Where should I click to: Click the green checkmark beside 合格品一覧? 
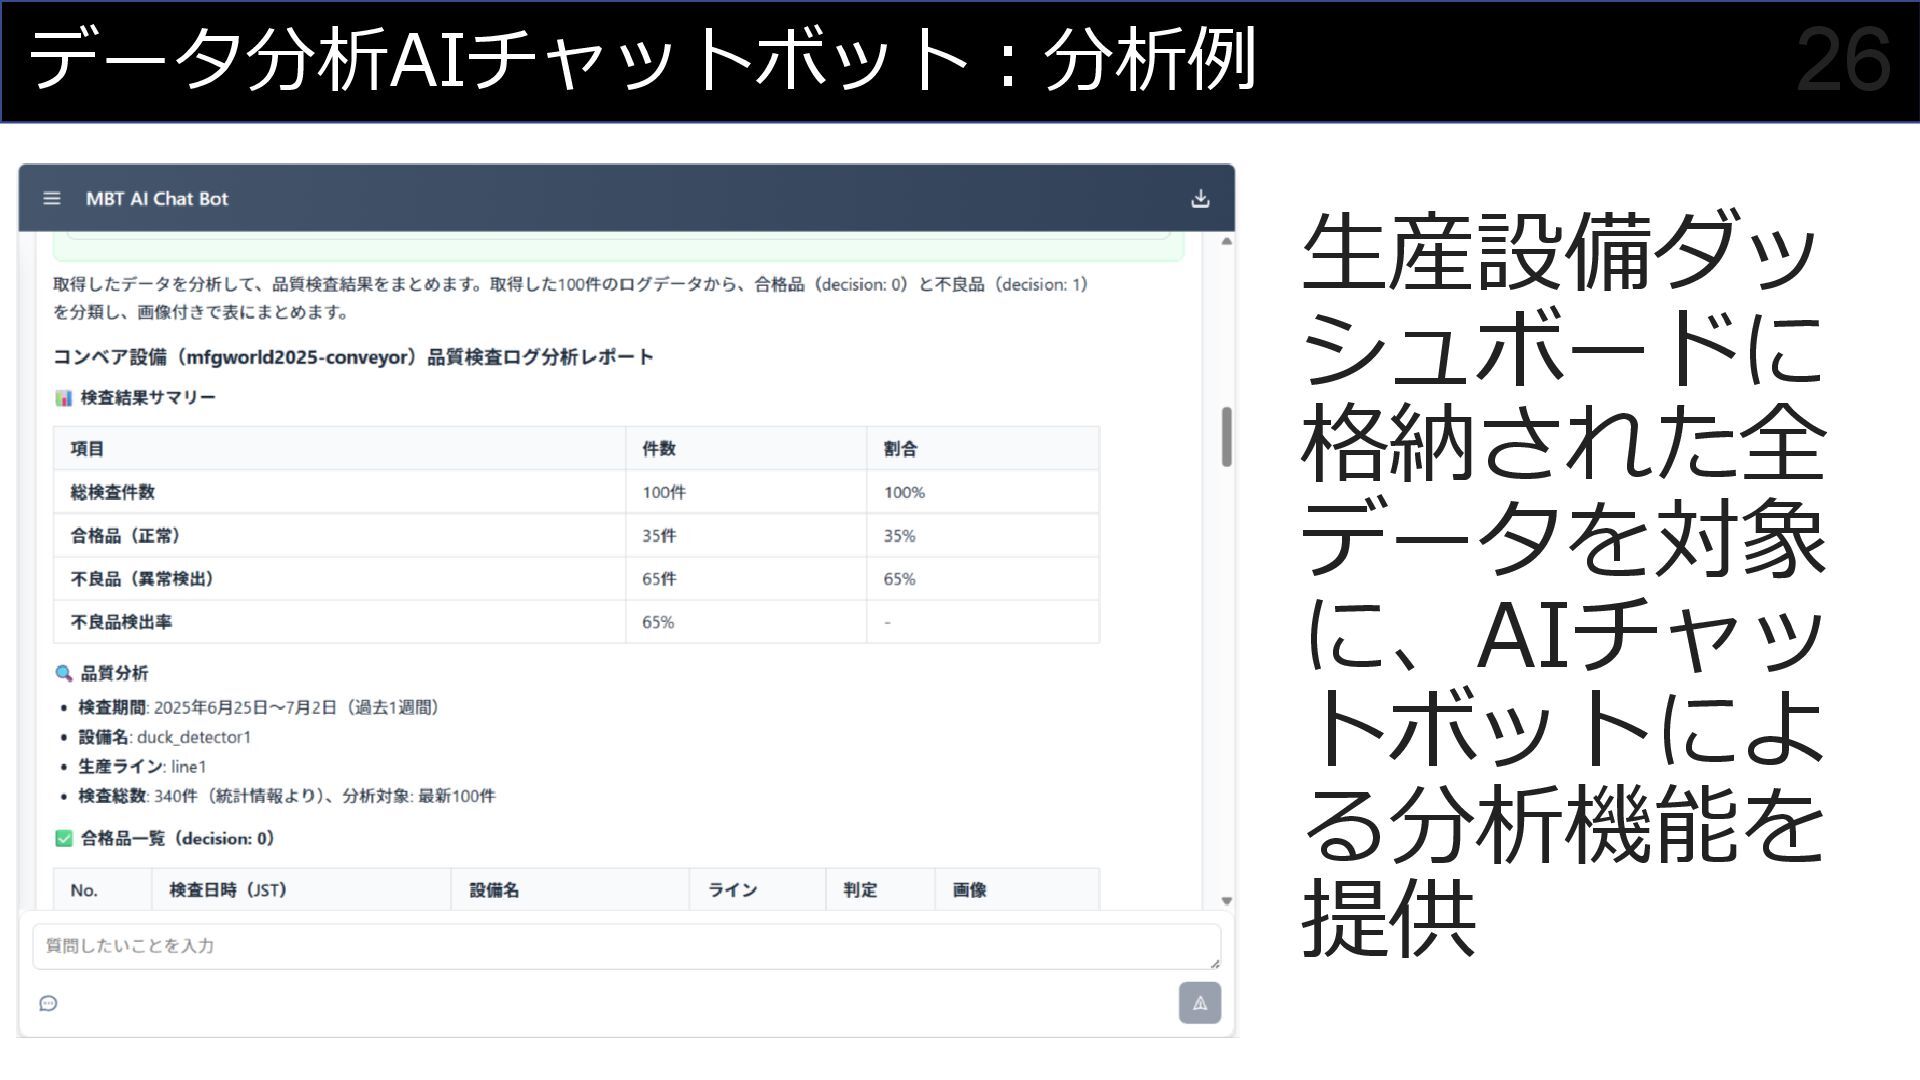click(63, 839)
